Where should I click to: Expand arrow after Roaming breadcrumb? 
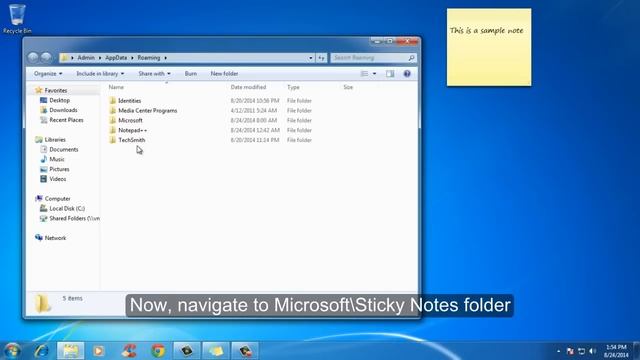(x=166, y=58)
